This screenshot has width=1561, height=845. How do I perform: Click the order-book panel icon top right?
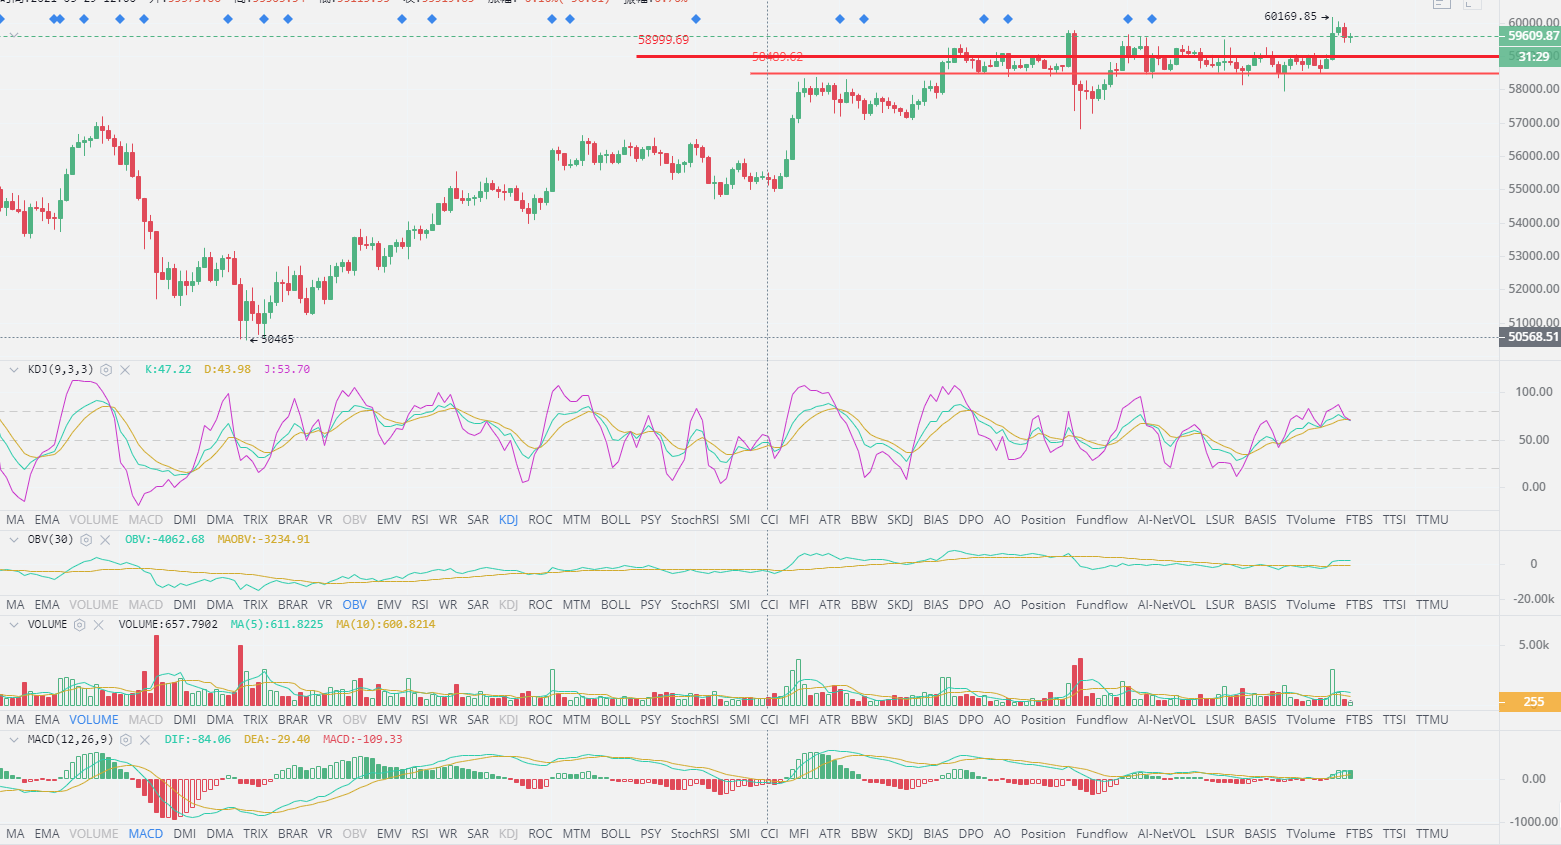click(1441, 5)
